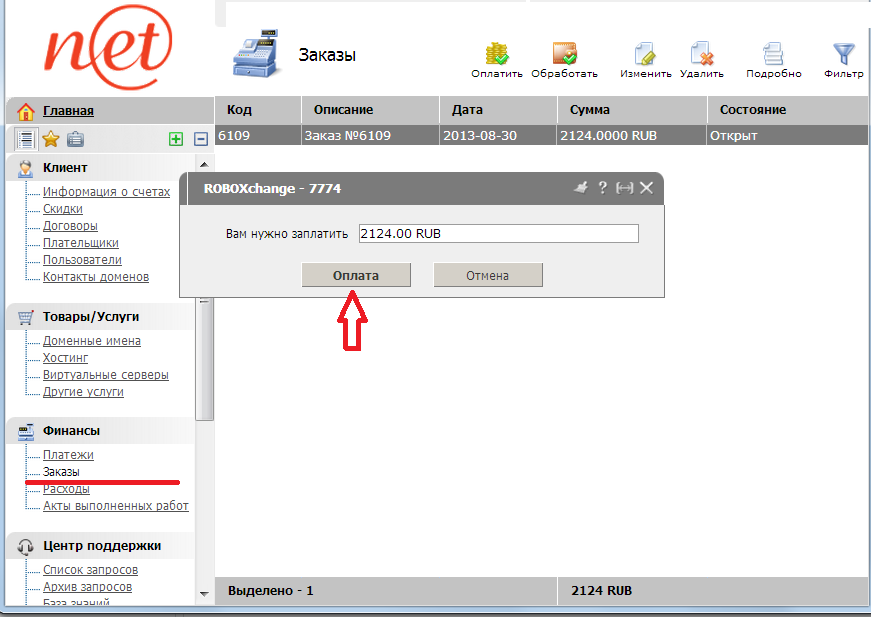Go to Главная home page
871x617 pixels.
click(x=68, y=111)
